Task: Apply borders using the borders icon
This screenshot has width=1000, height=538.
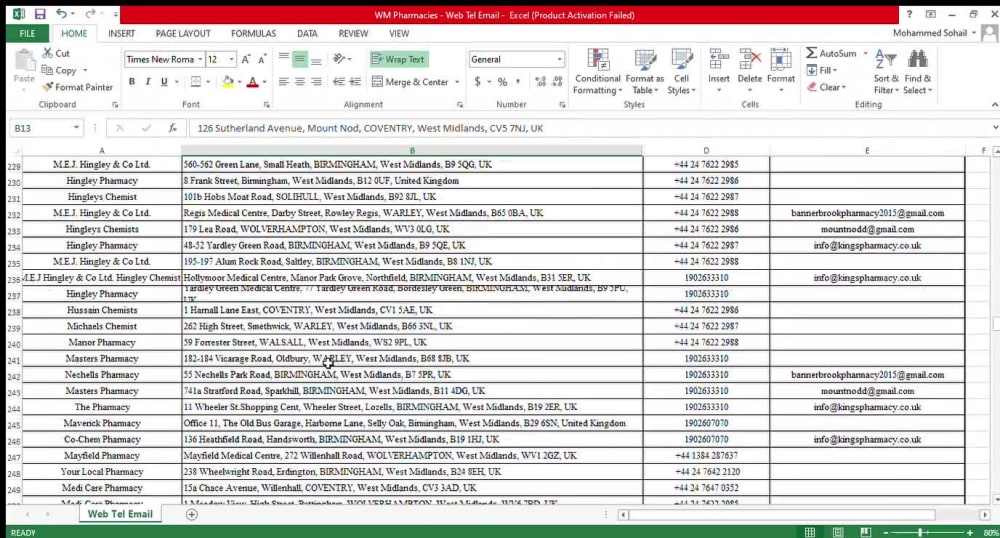Action: point(196,82)
